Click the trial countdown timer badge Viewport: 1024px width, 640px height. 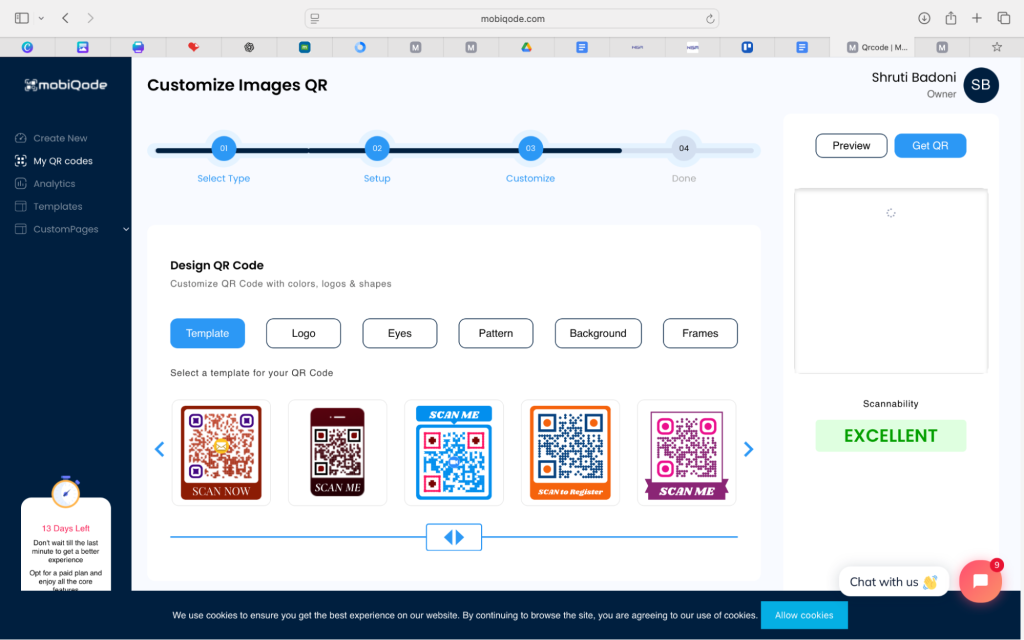[66, 492]
